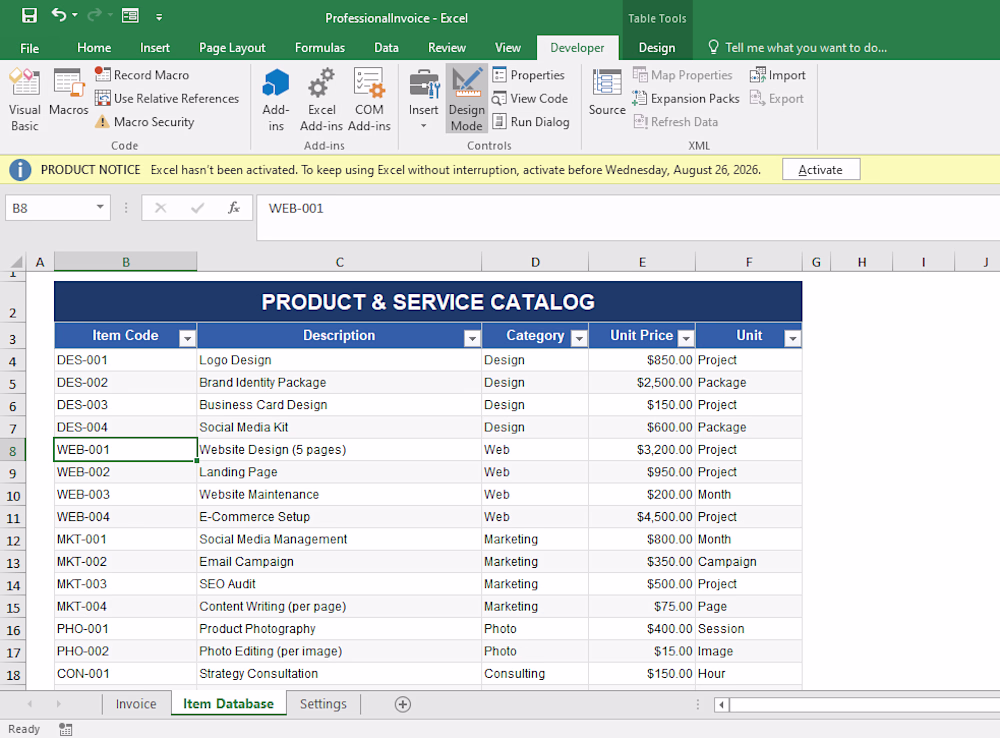Open Excel Add-ins manager
This screenshot has height=738, width=1000.
321,100
